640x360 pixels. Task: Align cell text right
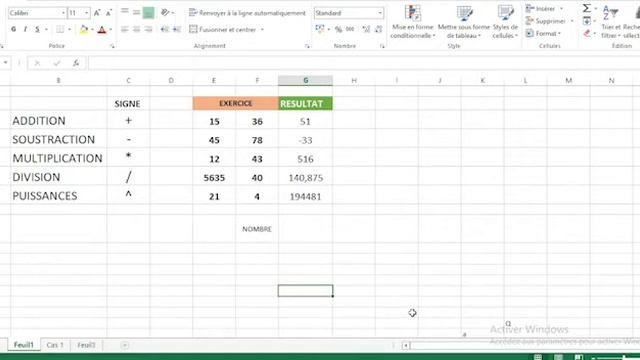[x=148, y=29]
